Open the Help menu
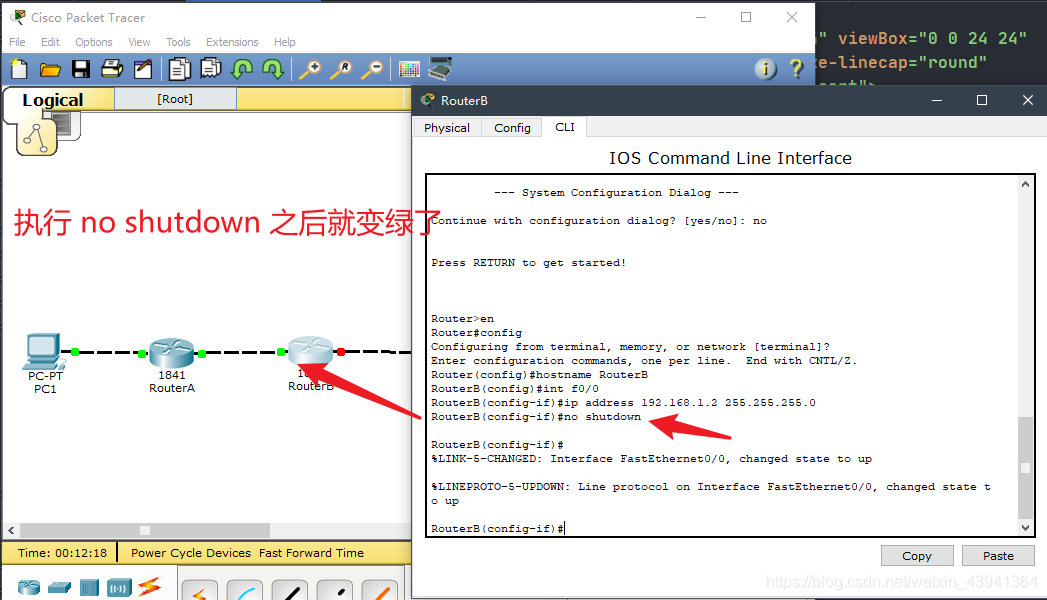This screenshot has height=600, width=1047. tap(284, 42)
